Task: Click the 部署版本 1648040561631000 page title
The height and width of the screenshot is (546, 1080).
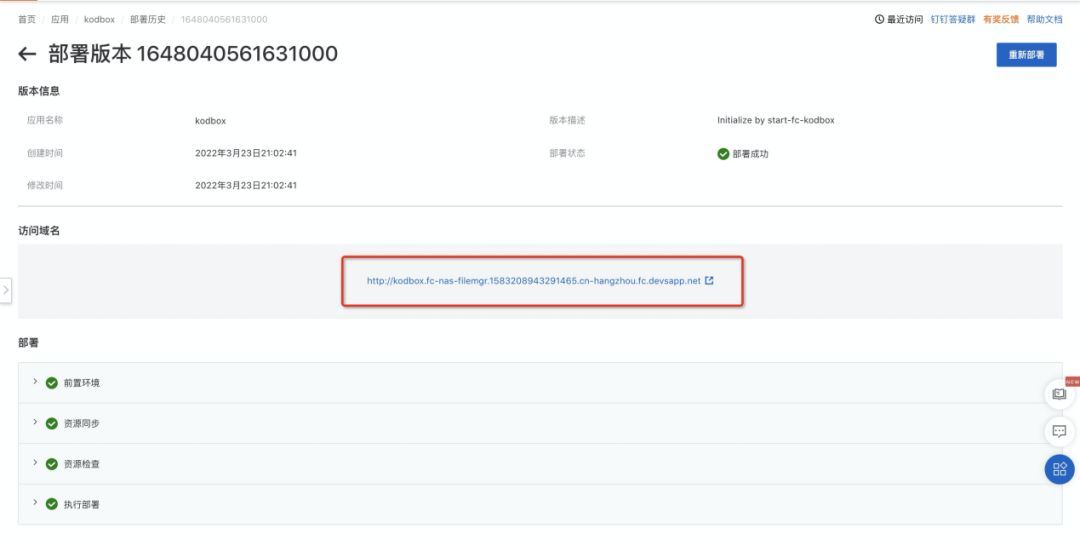Action: click(193, 54)
